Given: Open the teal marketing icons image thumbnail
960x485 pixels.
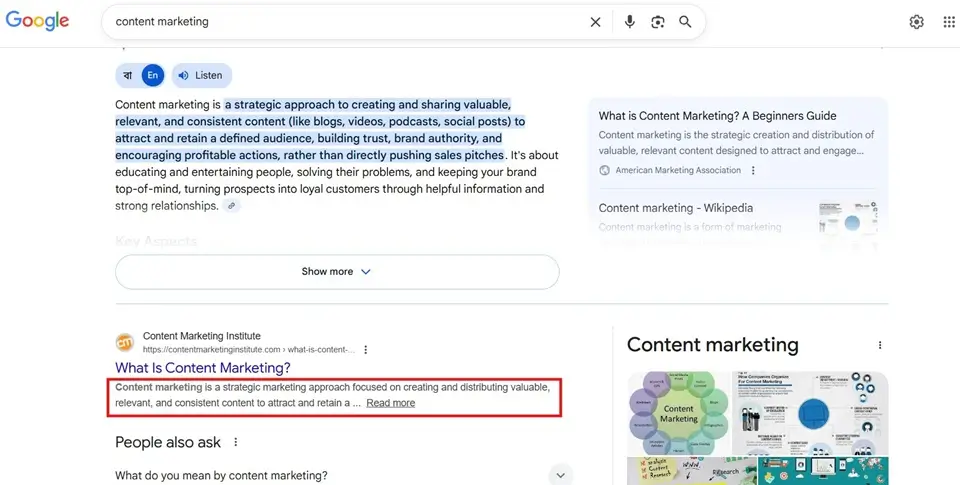Looking at the screenshot, I should click(823, 472).
